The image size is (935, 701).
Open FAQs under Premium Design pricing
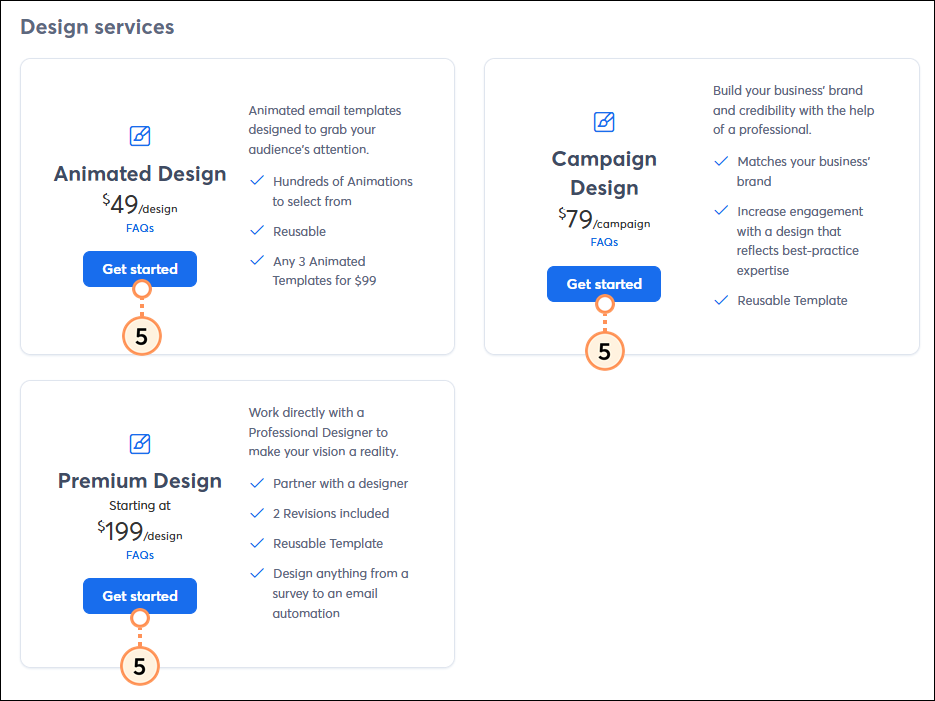pos(140,554)
